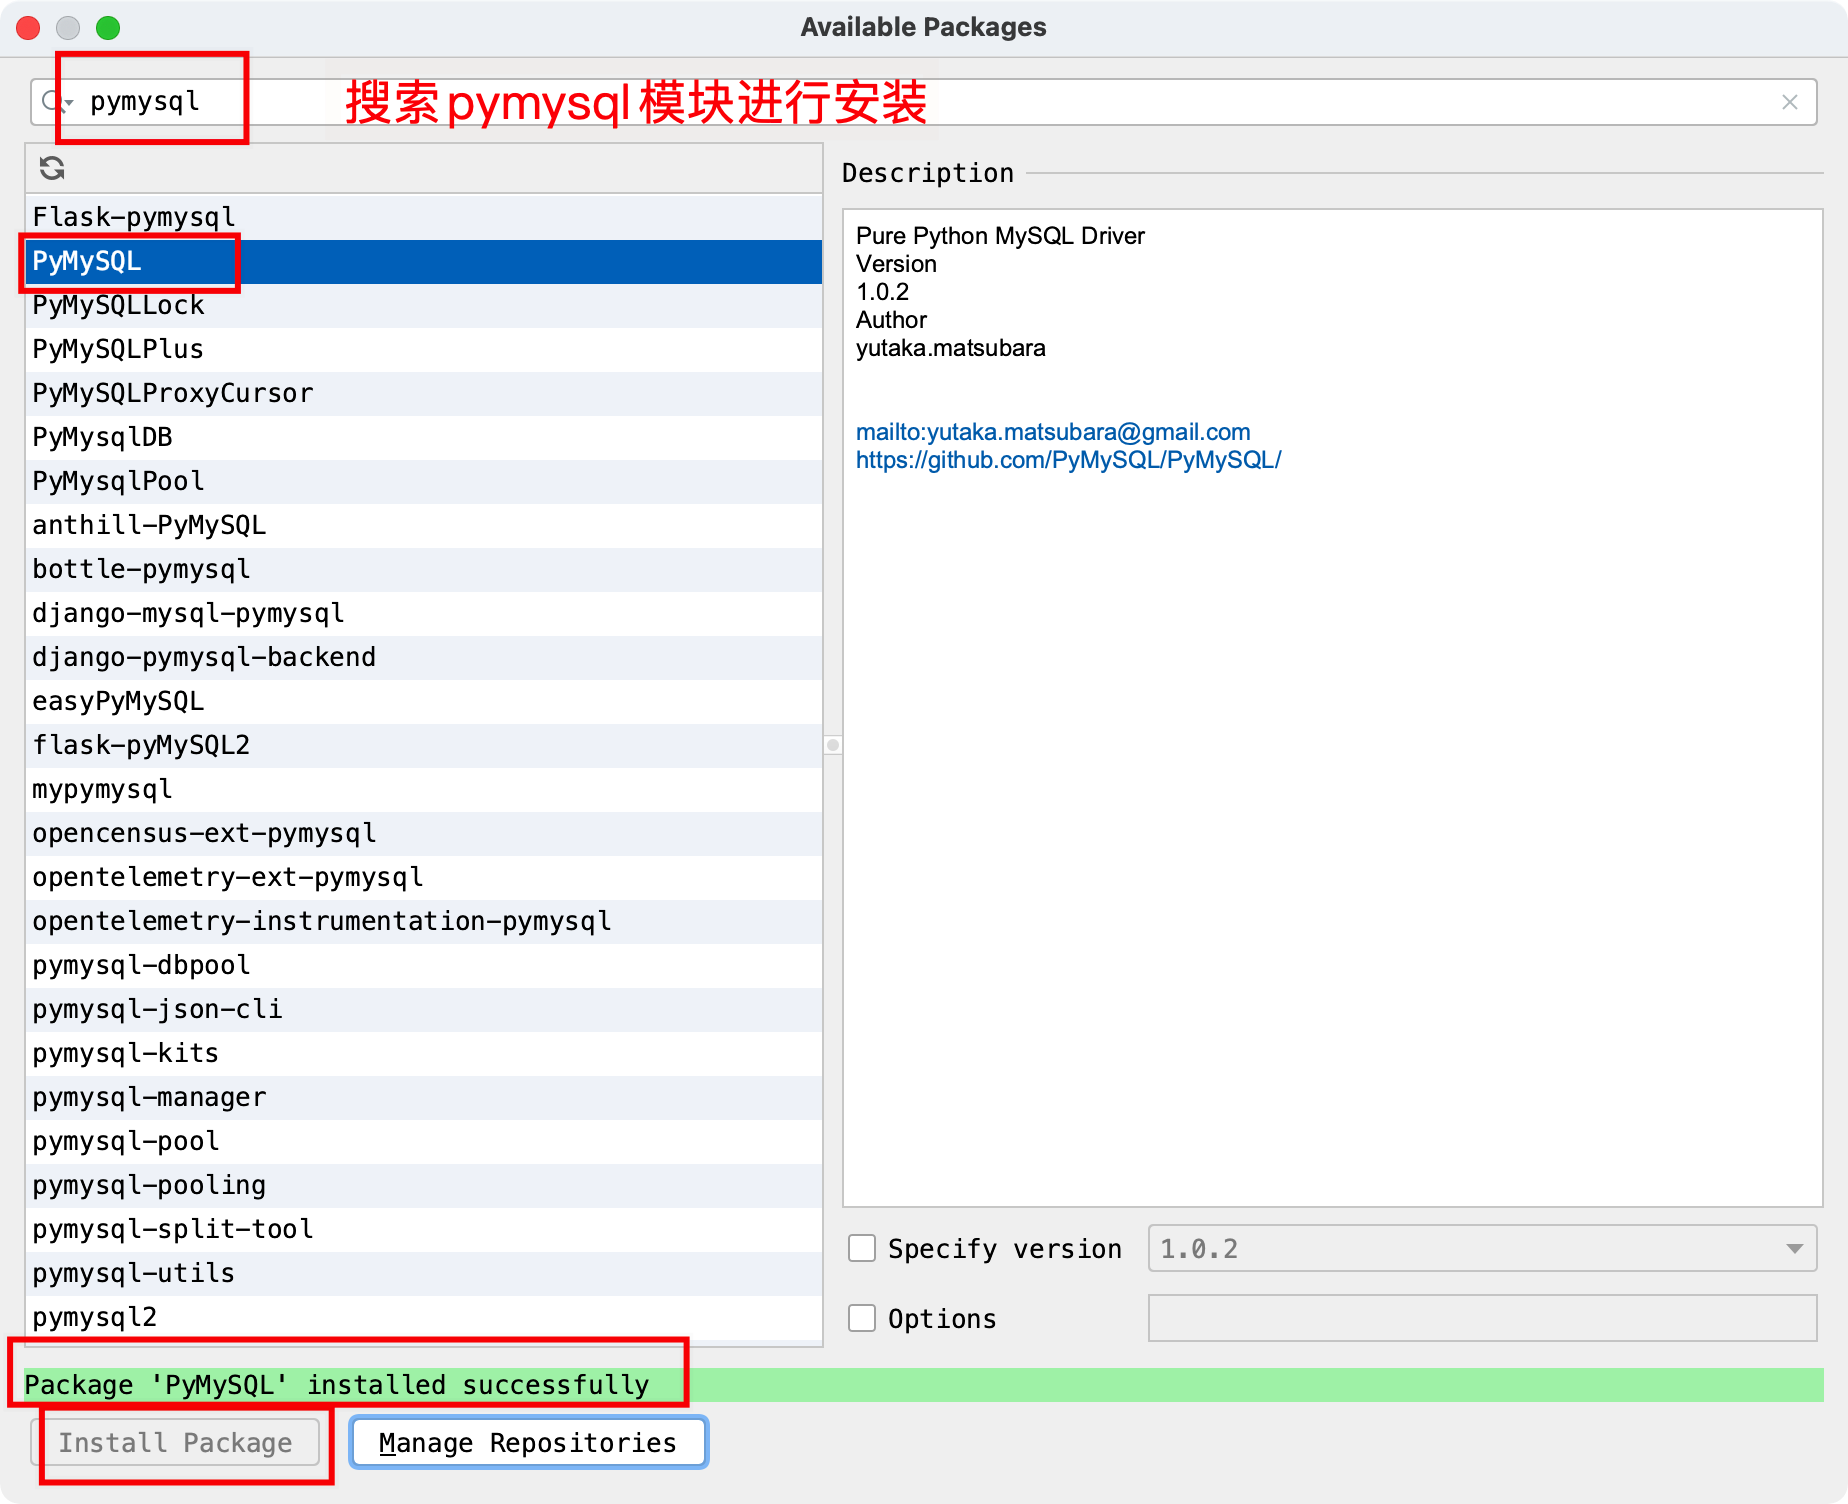Select the pymysql-pooling package
The height and width of the screenshot is (1504, 1848).
click(424, 1185)
